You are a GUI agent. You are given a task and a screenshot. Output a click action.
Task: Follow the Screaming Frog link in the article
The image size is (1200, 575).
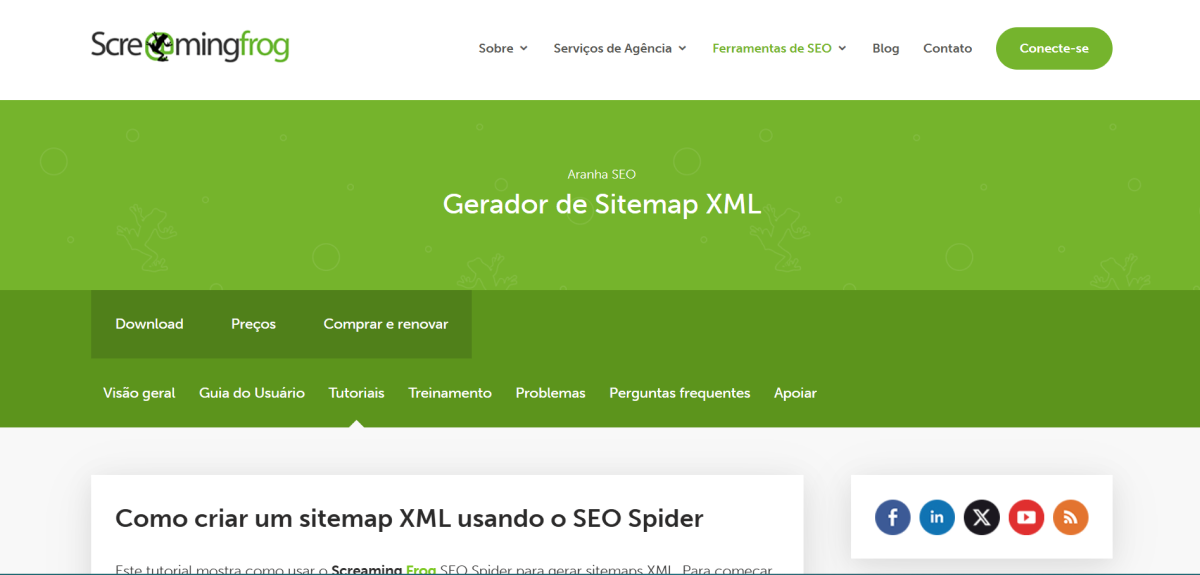pos(384,569)
